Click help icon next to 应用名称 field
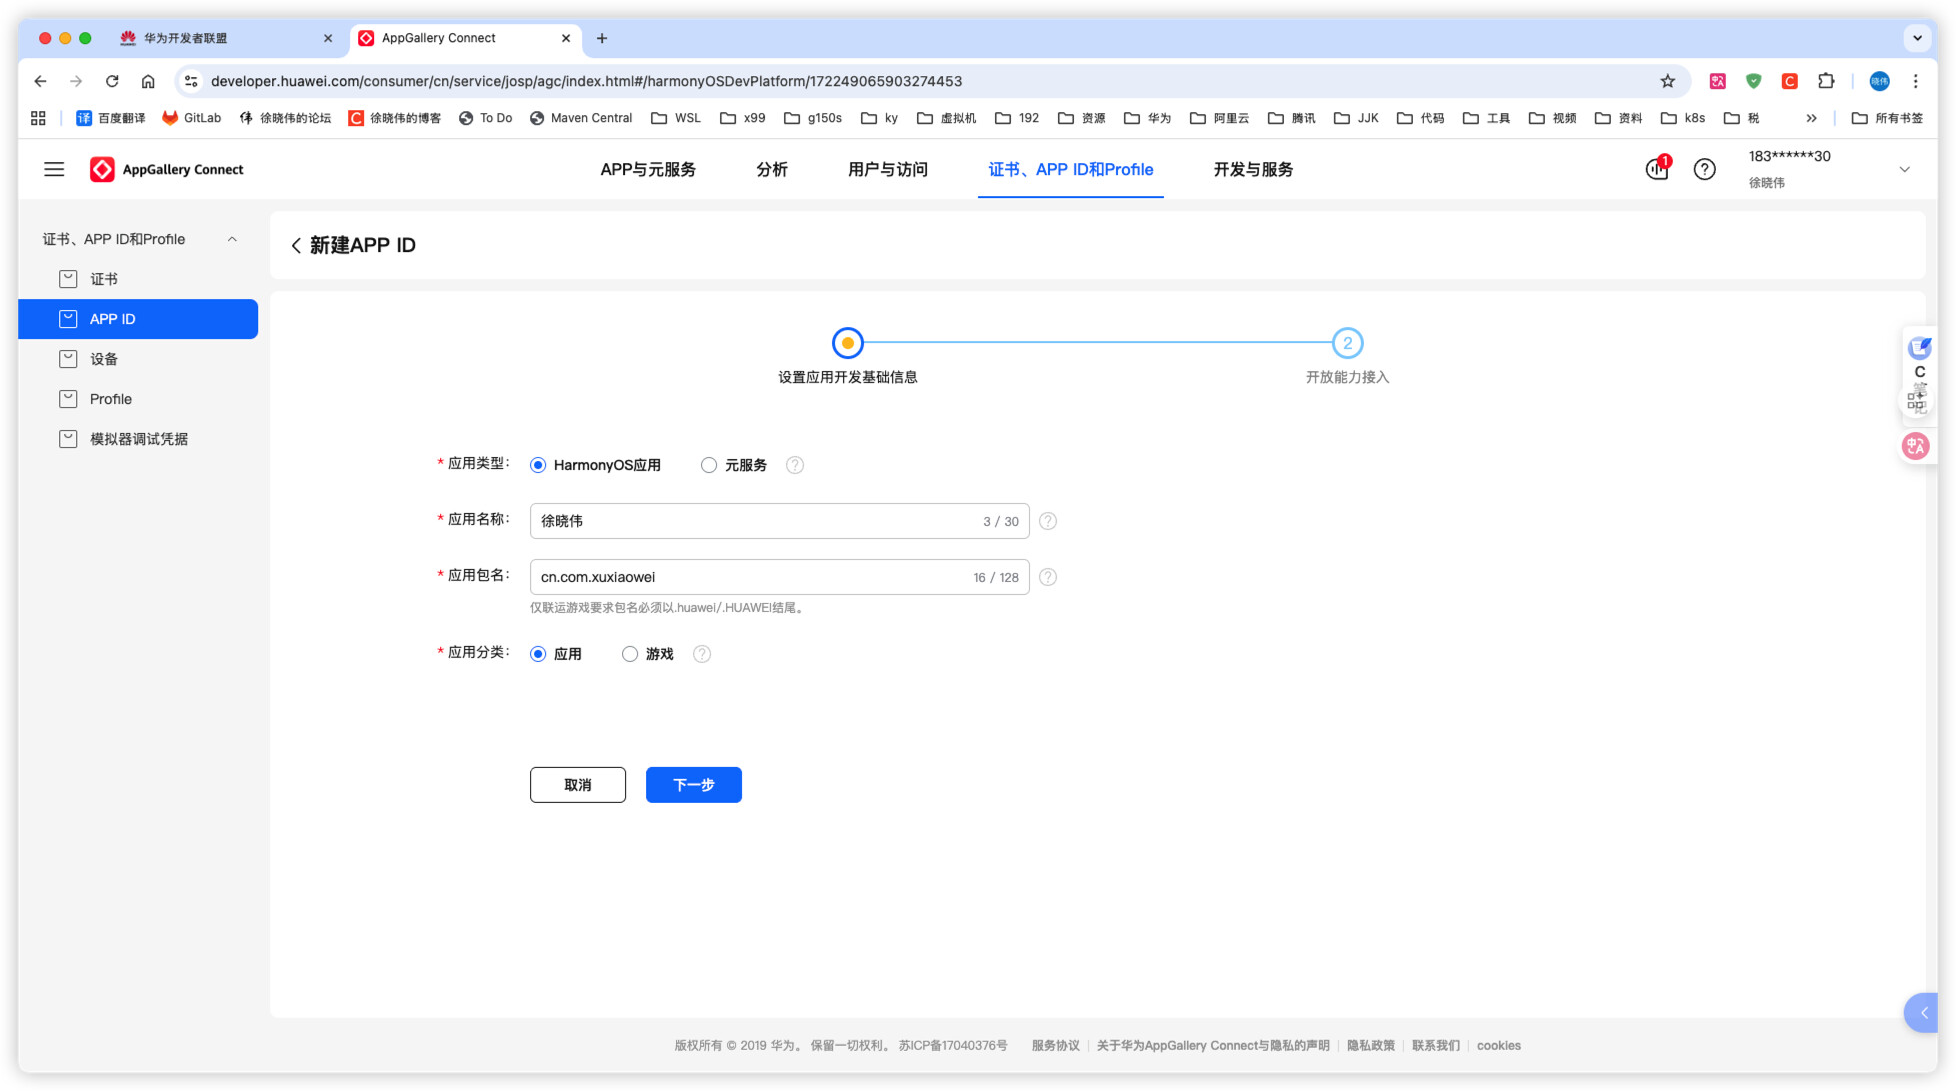 [1047, 521]
